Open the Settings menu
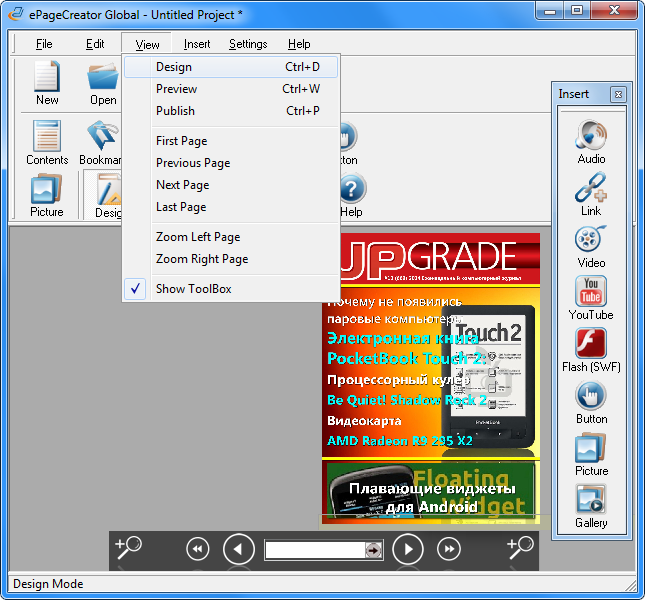This screenshot has width=645, height=600. 248,44
